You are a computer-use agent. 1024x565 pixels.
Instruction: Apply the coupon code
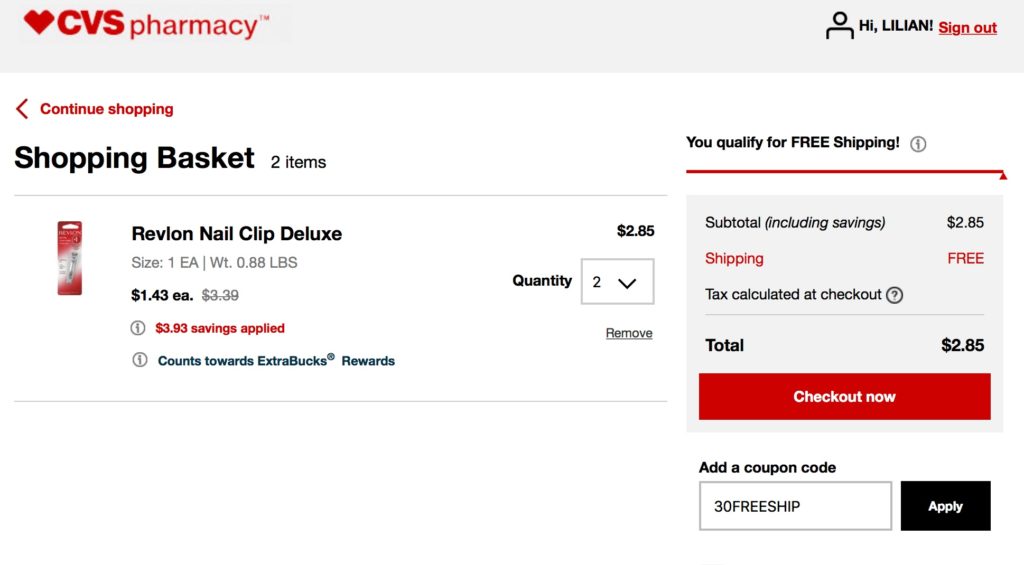945,506
